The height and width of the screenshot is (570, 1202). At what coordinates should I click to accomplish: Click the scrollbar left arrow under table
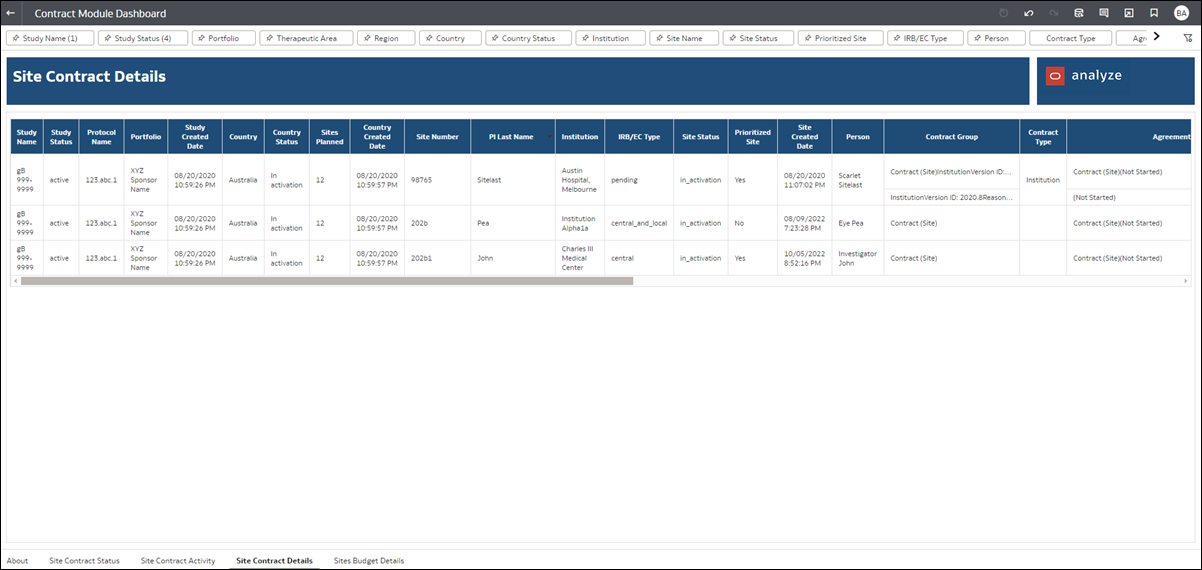[15, 281]
